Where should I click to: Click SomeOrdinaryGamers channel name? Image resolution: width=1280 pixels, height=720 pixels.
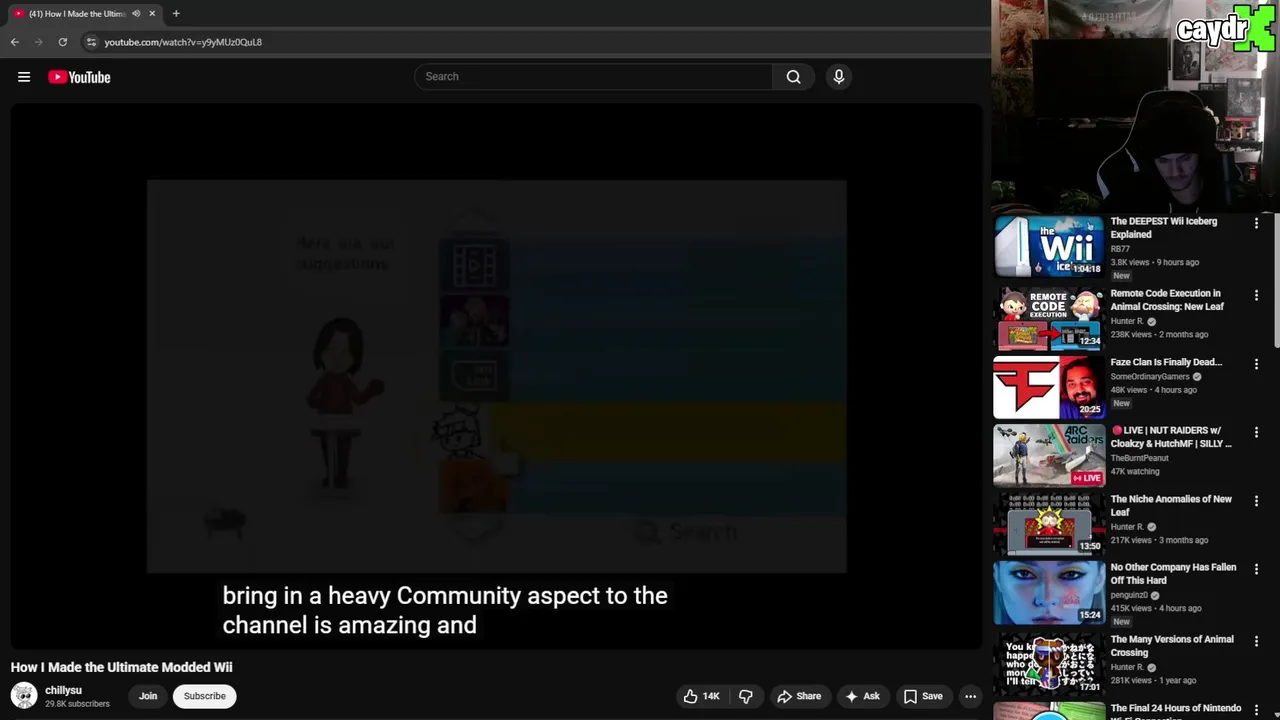pos(1150,377)
